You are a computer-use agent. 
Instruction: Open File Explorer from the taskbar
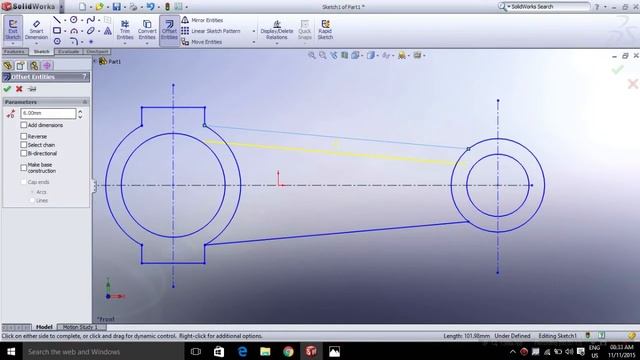pos(265,351)
